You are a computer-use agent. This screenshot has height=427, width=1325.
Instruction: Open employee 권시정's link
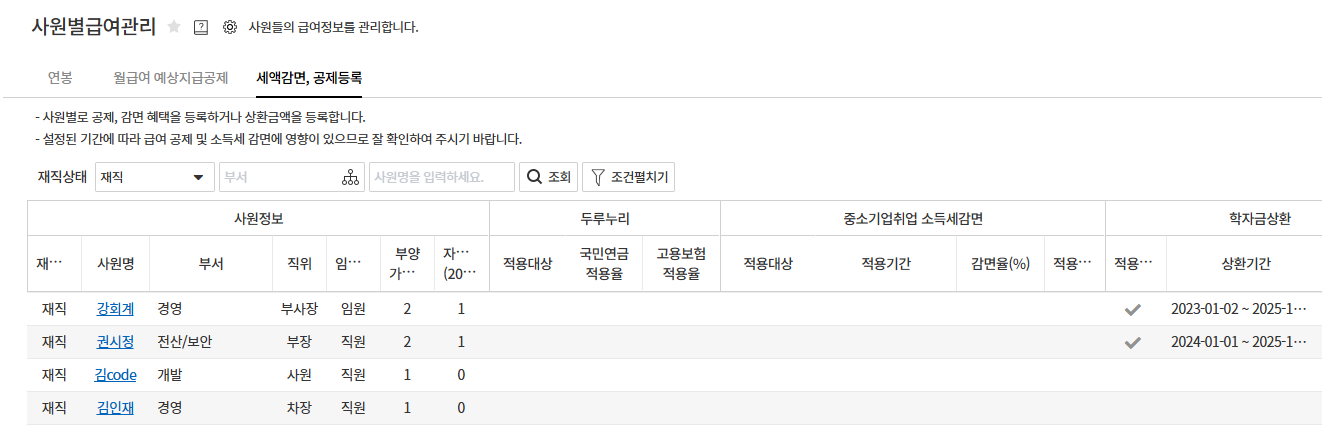[115, 342]
